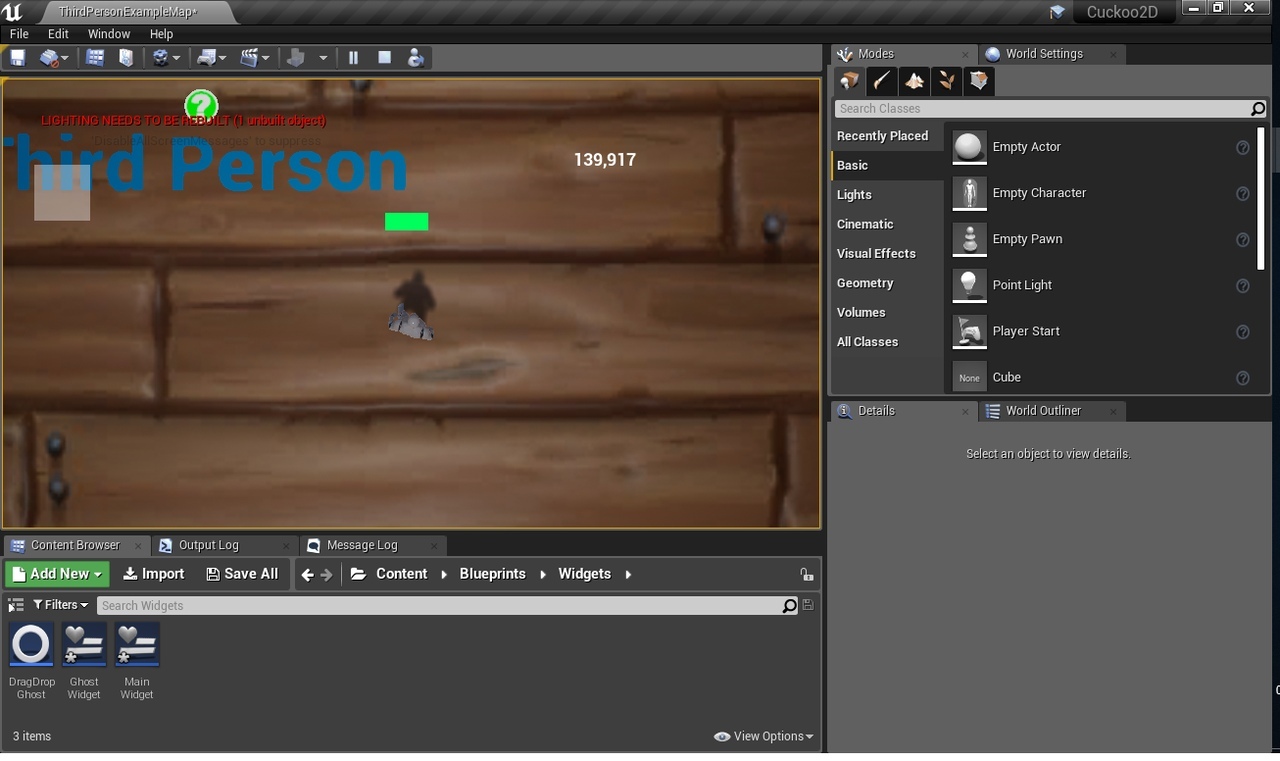This screenshot has width=1280, height=761.
Task: Expand the Blueprints dropdown arrow
Action: click(223, 58)
